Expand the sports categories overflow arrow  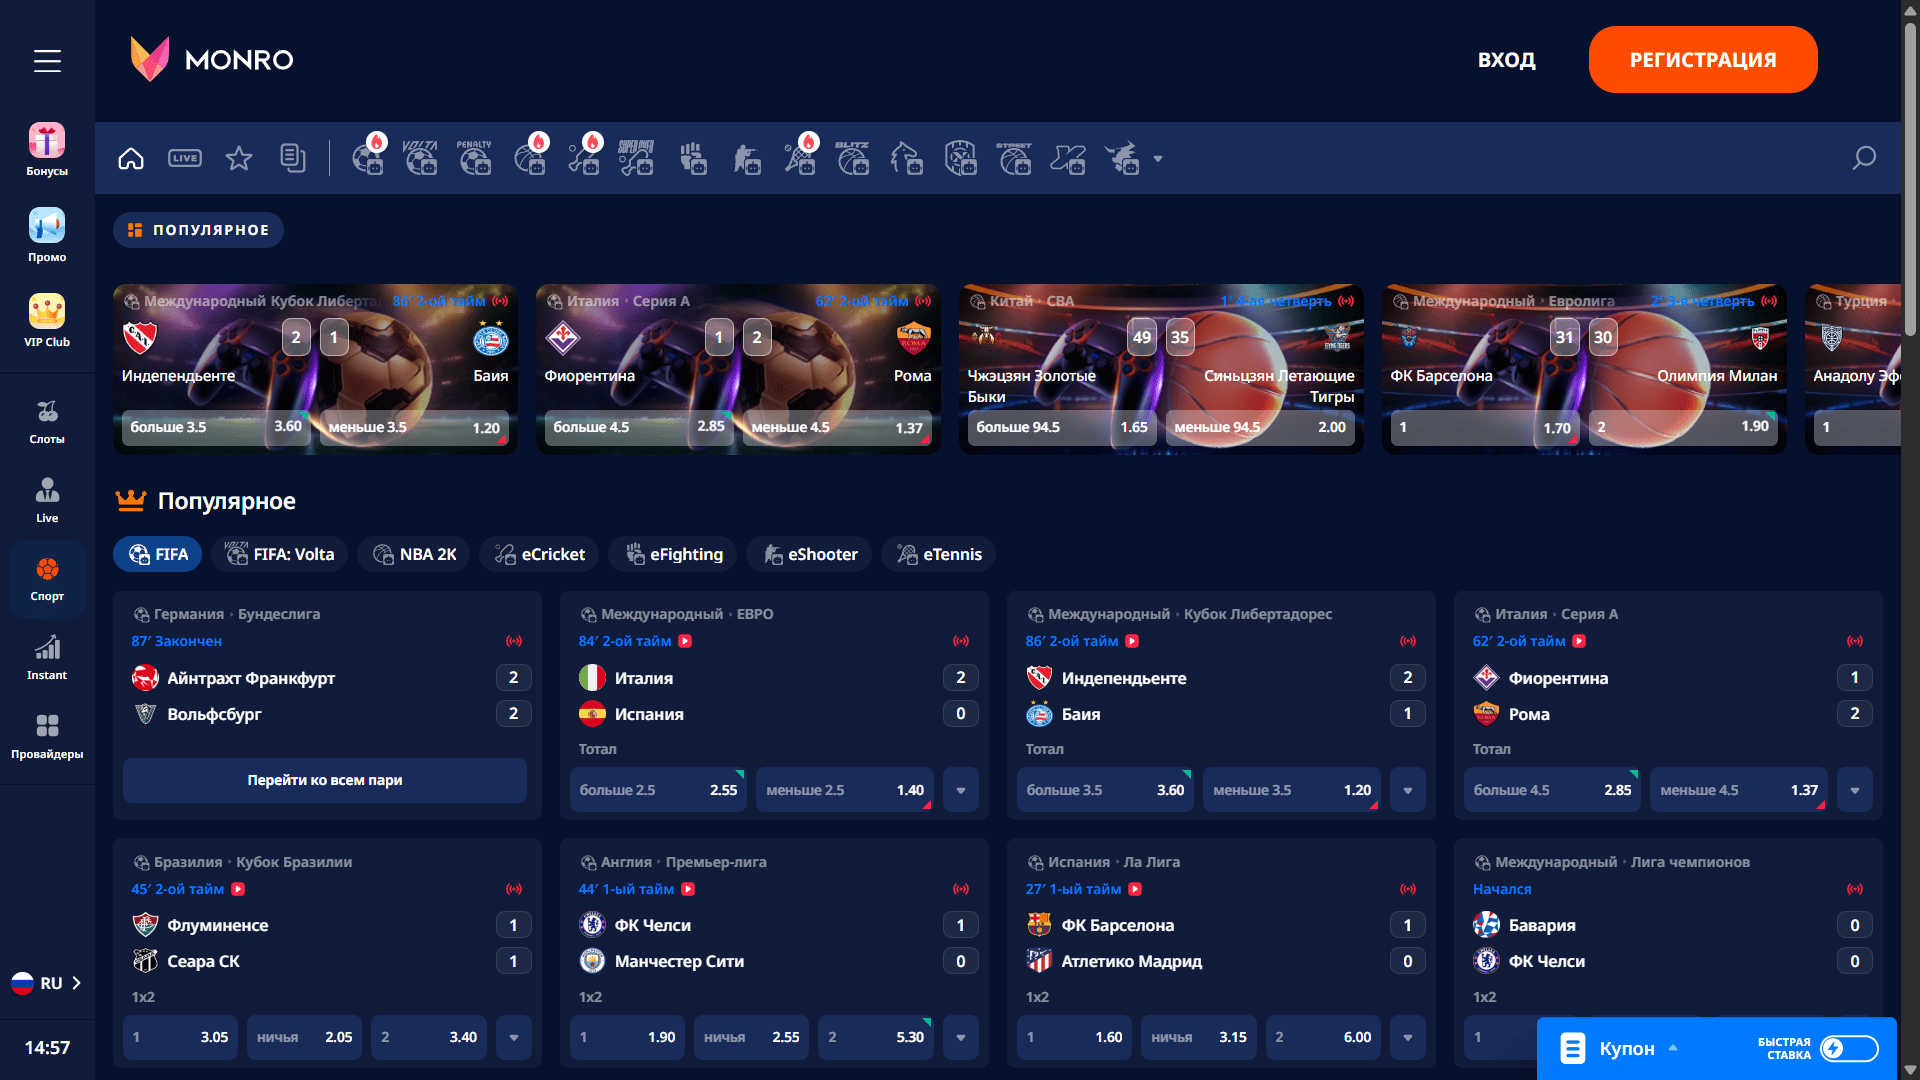(x=1158, y=159)
